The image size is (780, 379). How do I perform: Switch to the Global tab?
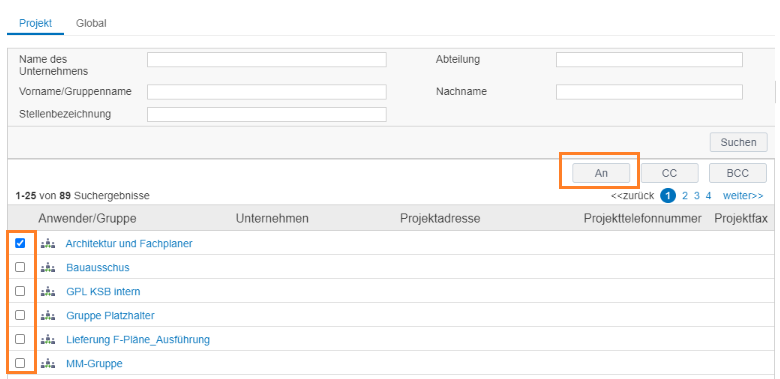(91, 23)
